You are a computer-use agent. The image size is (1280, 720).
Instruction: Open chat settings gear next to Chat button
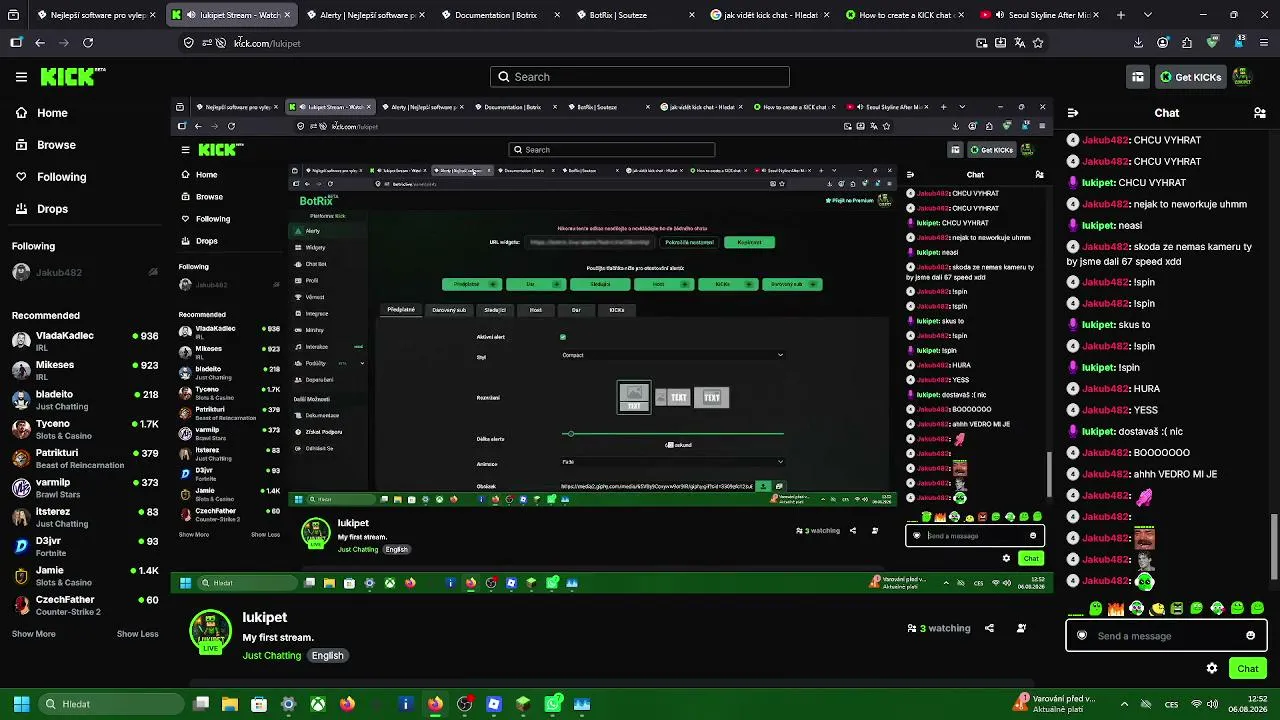click(x=1212, y=668)
